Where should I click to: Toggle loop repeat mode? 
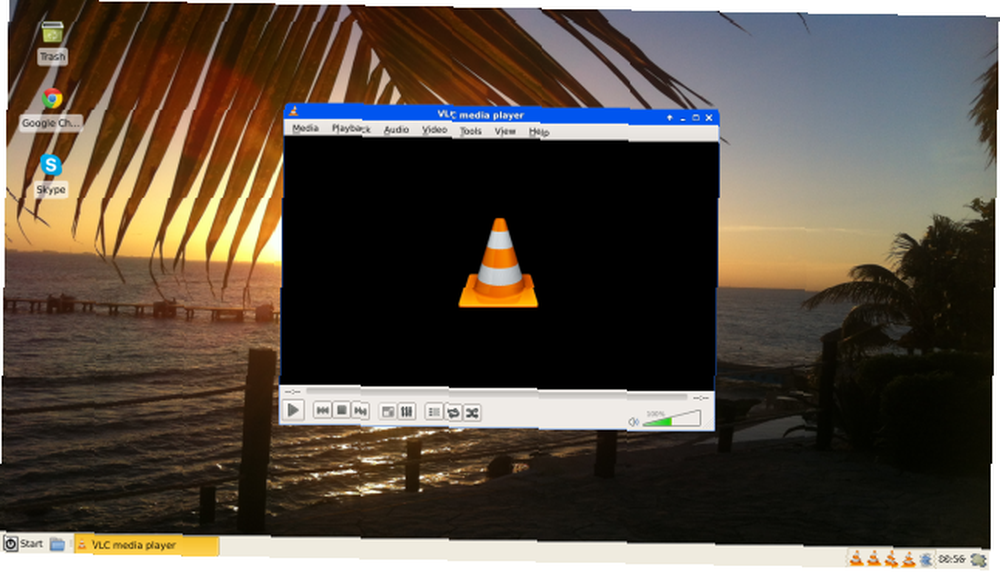click(453, 413)
